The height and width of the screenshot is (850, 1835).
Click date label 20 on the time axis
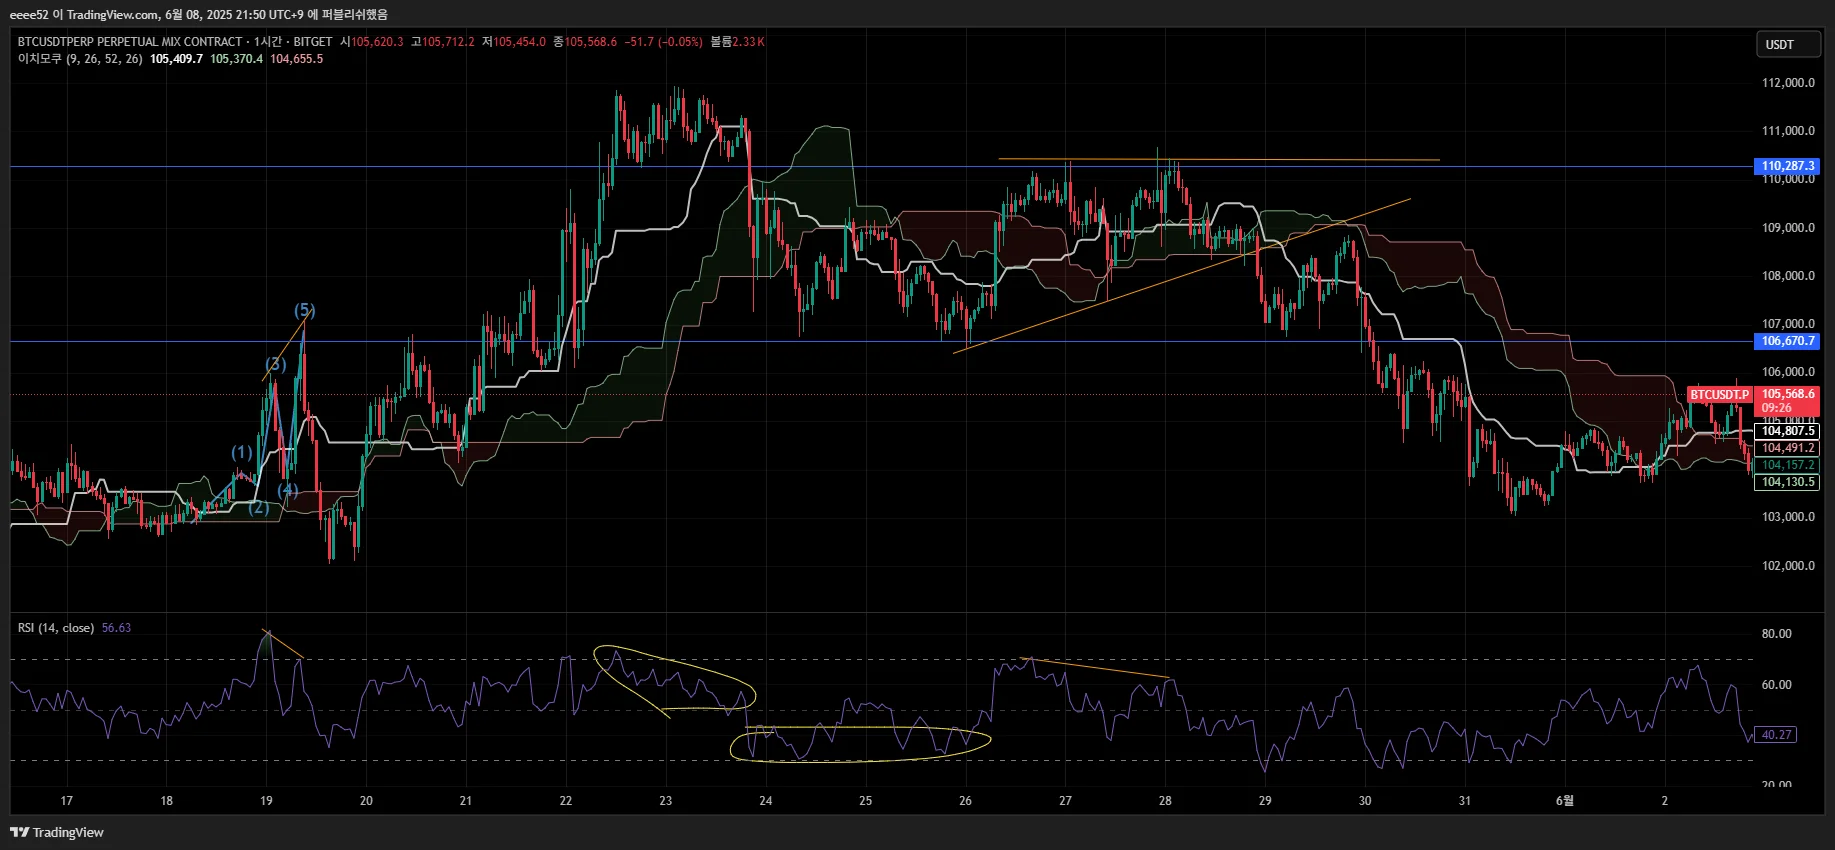pyautogui.click(x=367, y=801)
